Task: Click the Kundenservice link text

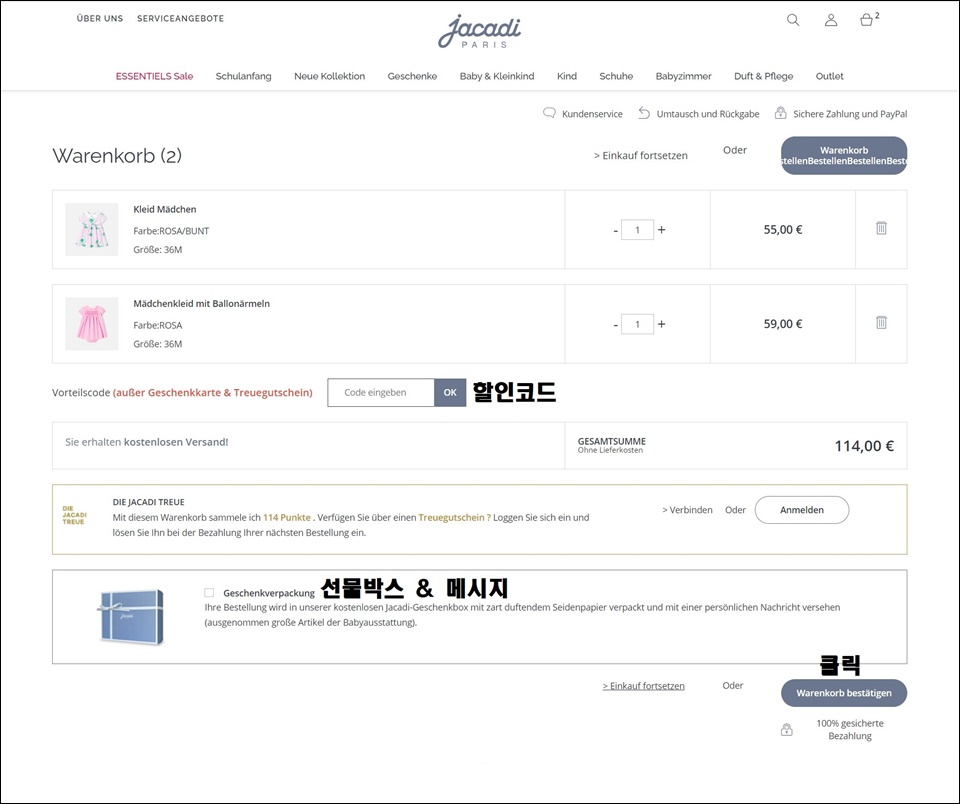Action: tap(592, 114)
